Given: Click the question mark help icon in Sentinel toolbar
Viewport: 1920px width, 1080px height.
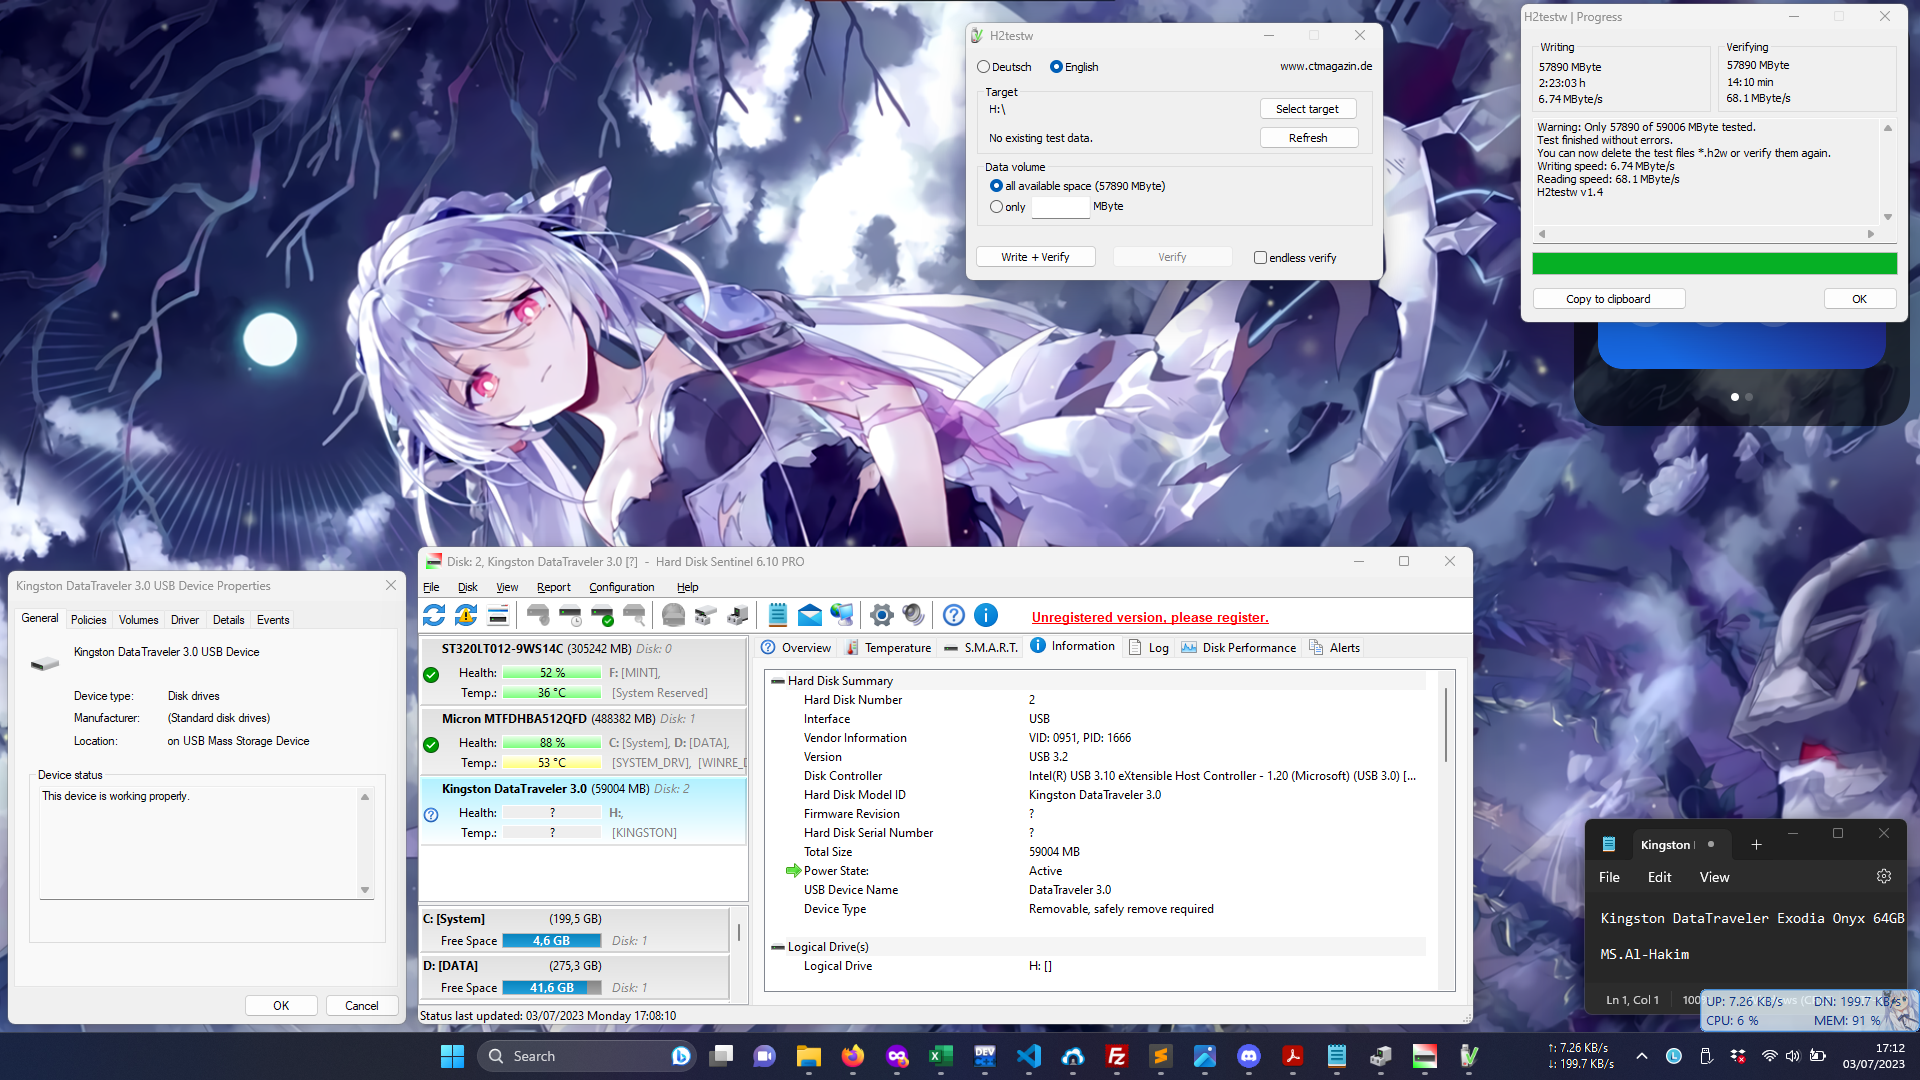Looking at the screenshot, I should [954, 615].
